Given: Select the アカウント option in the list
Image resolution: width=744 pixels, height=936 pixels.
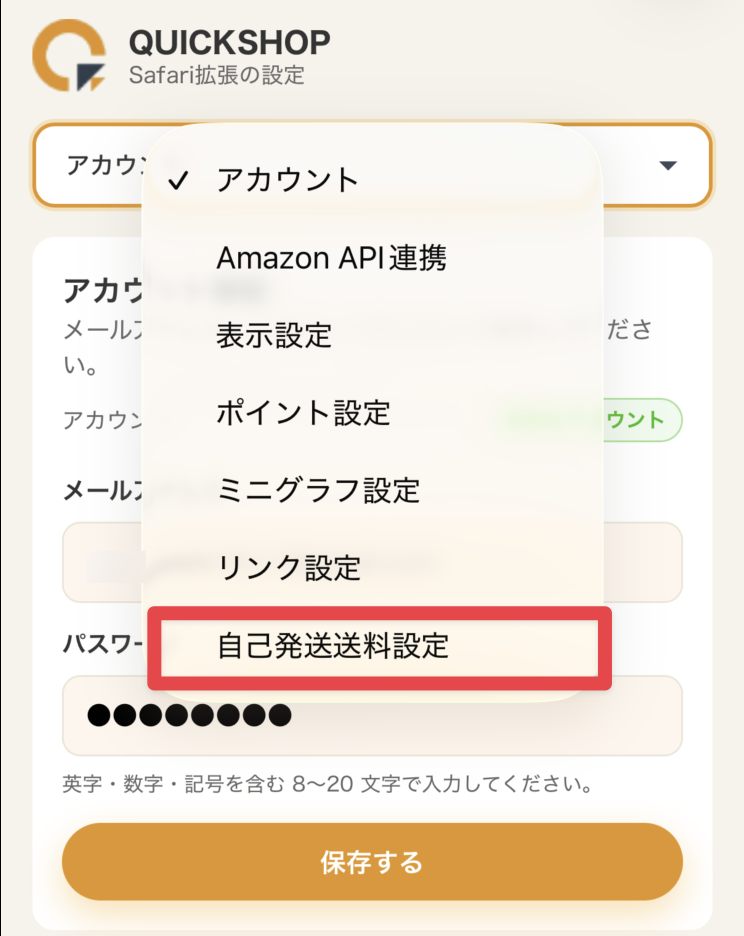Looking at the screenshot, I should (287, 181).
